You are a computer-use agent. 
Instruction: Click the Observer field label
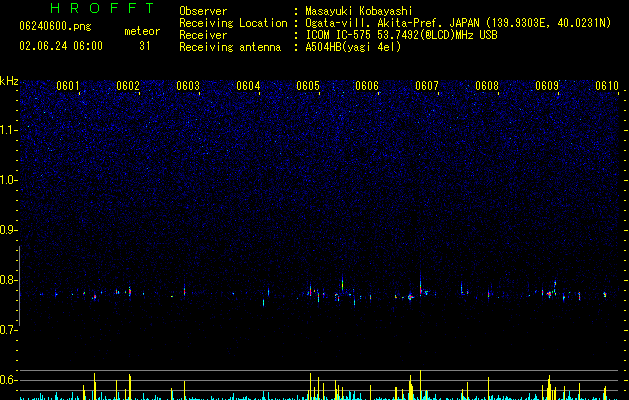tap(203, 11)
